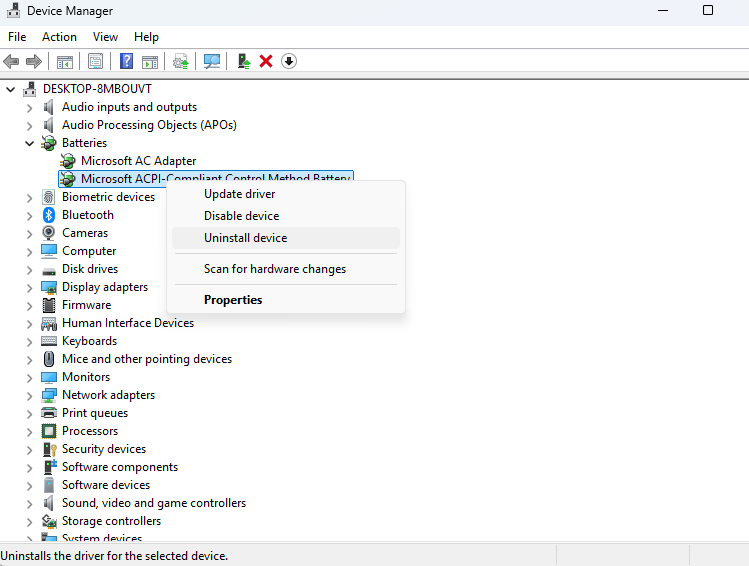Click the show/hide console tree toolbar icon
This screenshot has height=566, width=749.
tap(65, 61)
